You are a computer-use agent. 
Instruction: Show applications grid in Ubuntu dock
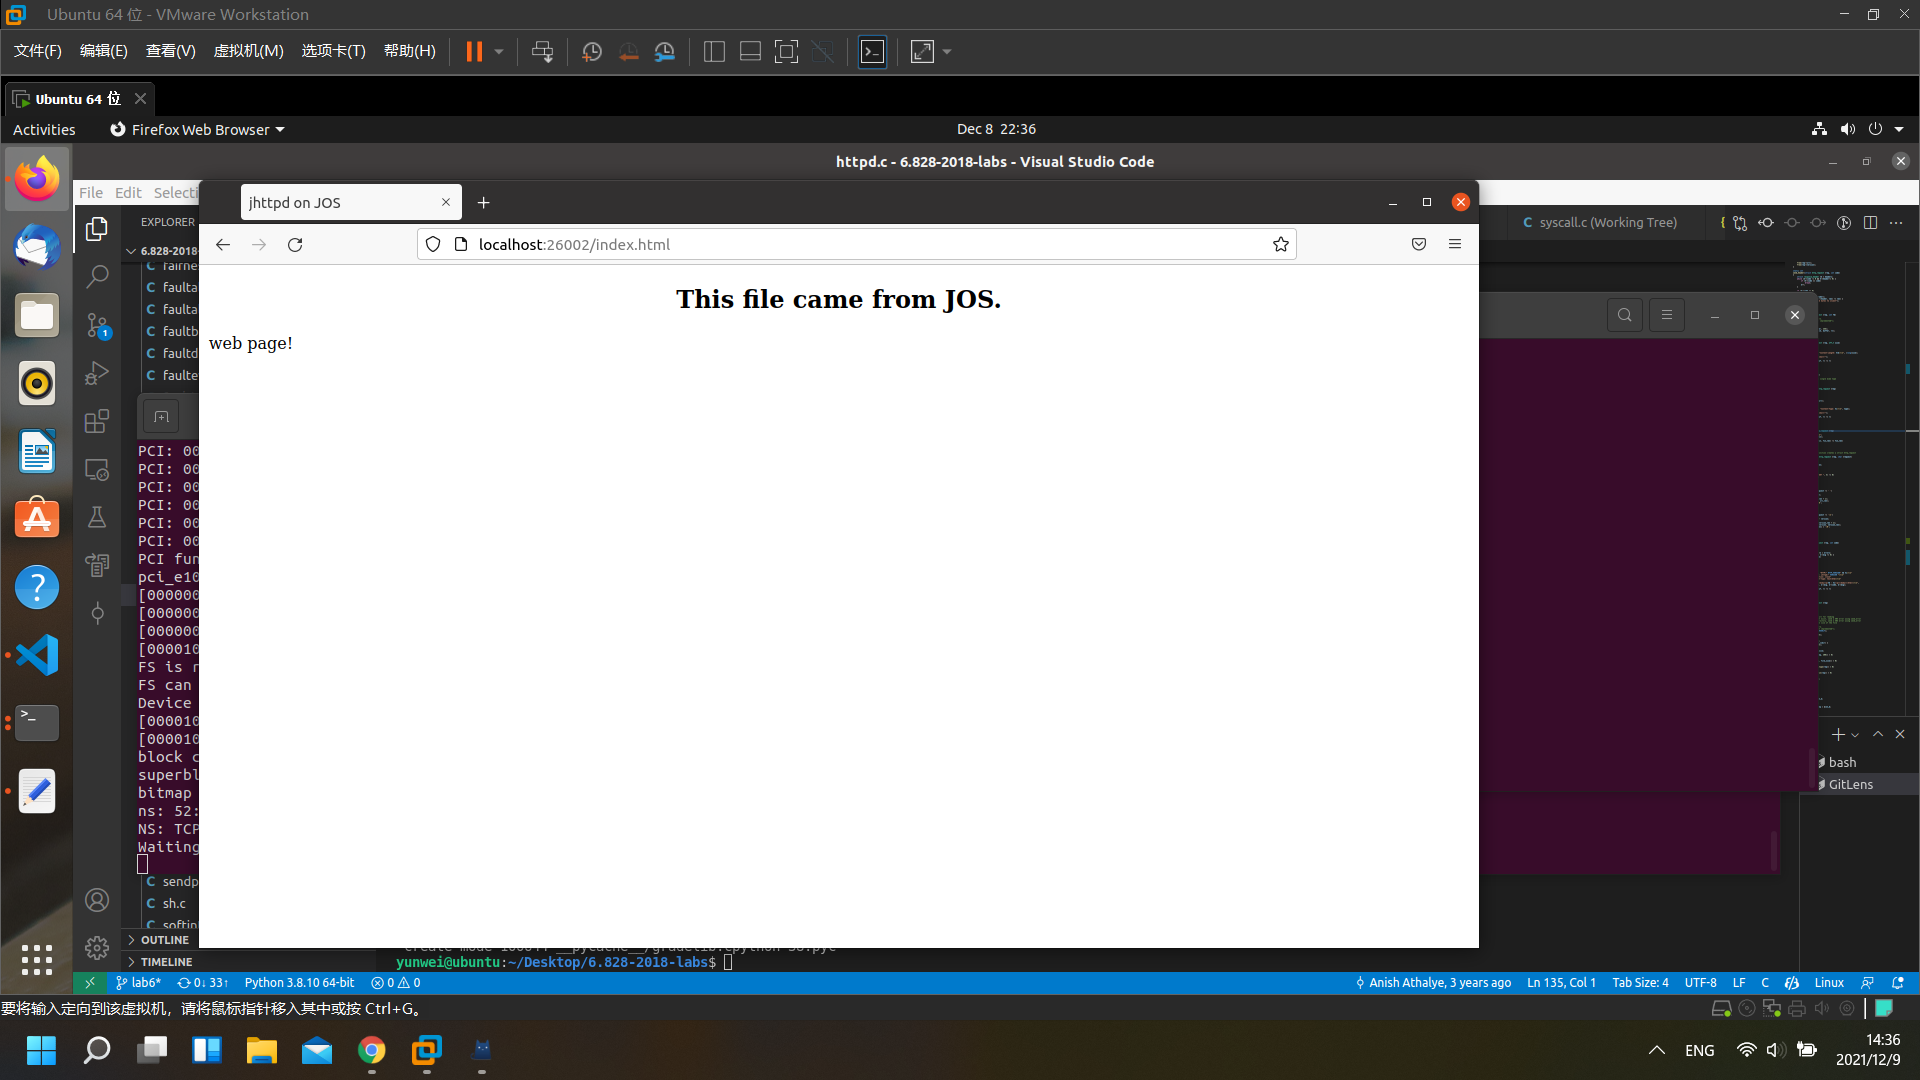point(37,959)
